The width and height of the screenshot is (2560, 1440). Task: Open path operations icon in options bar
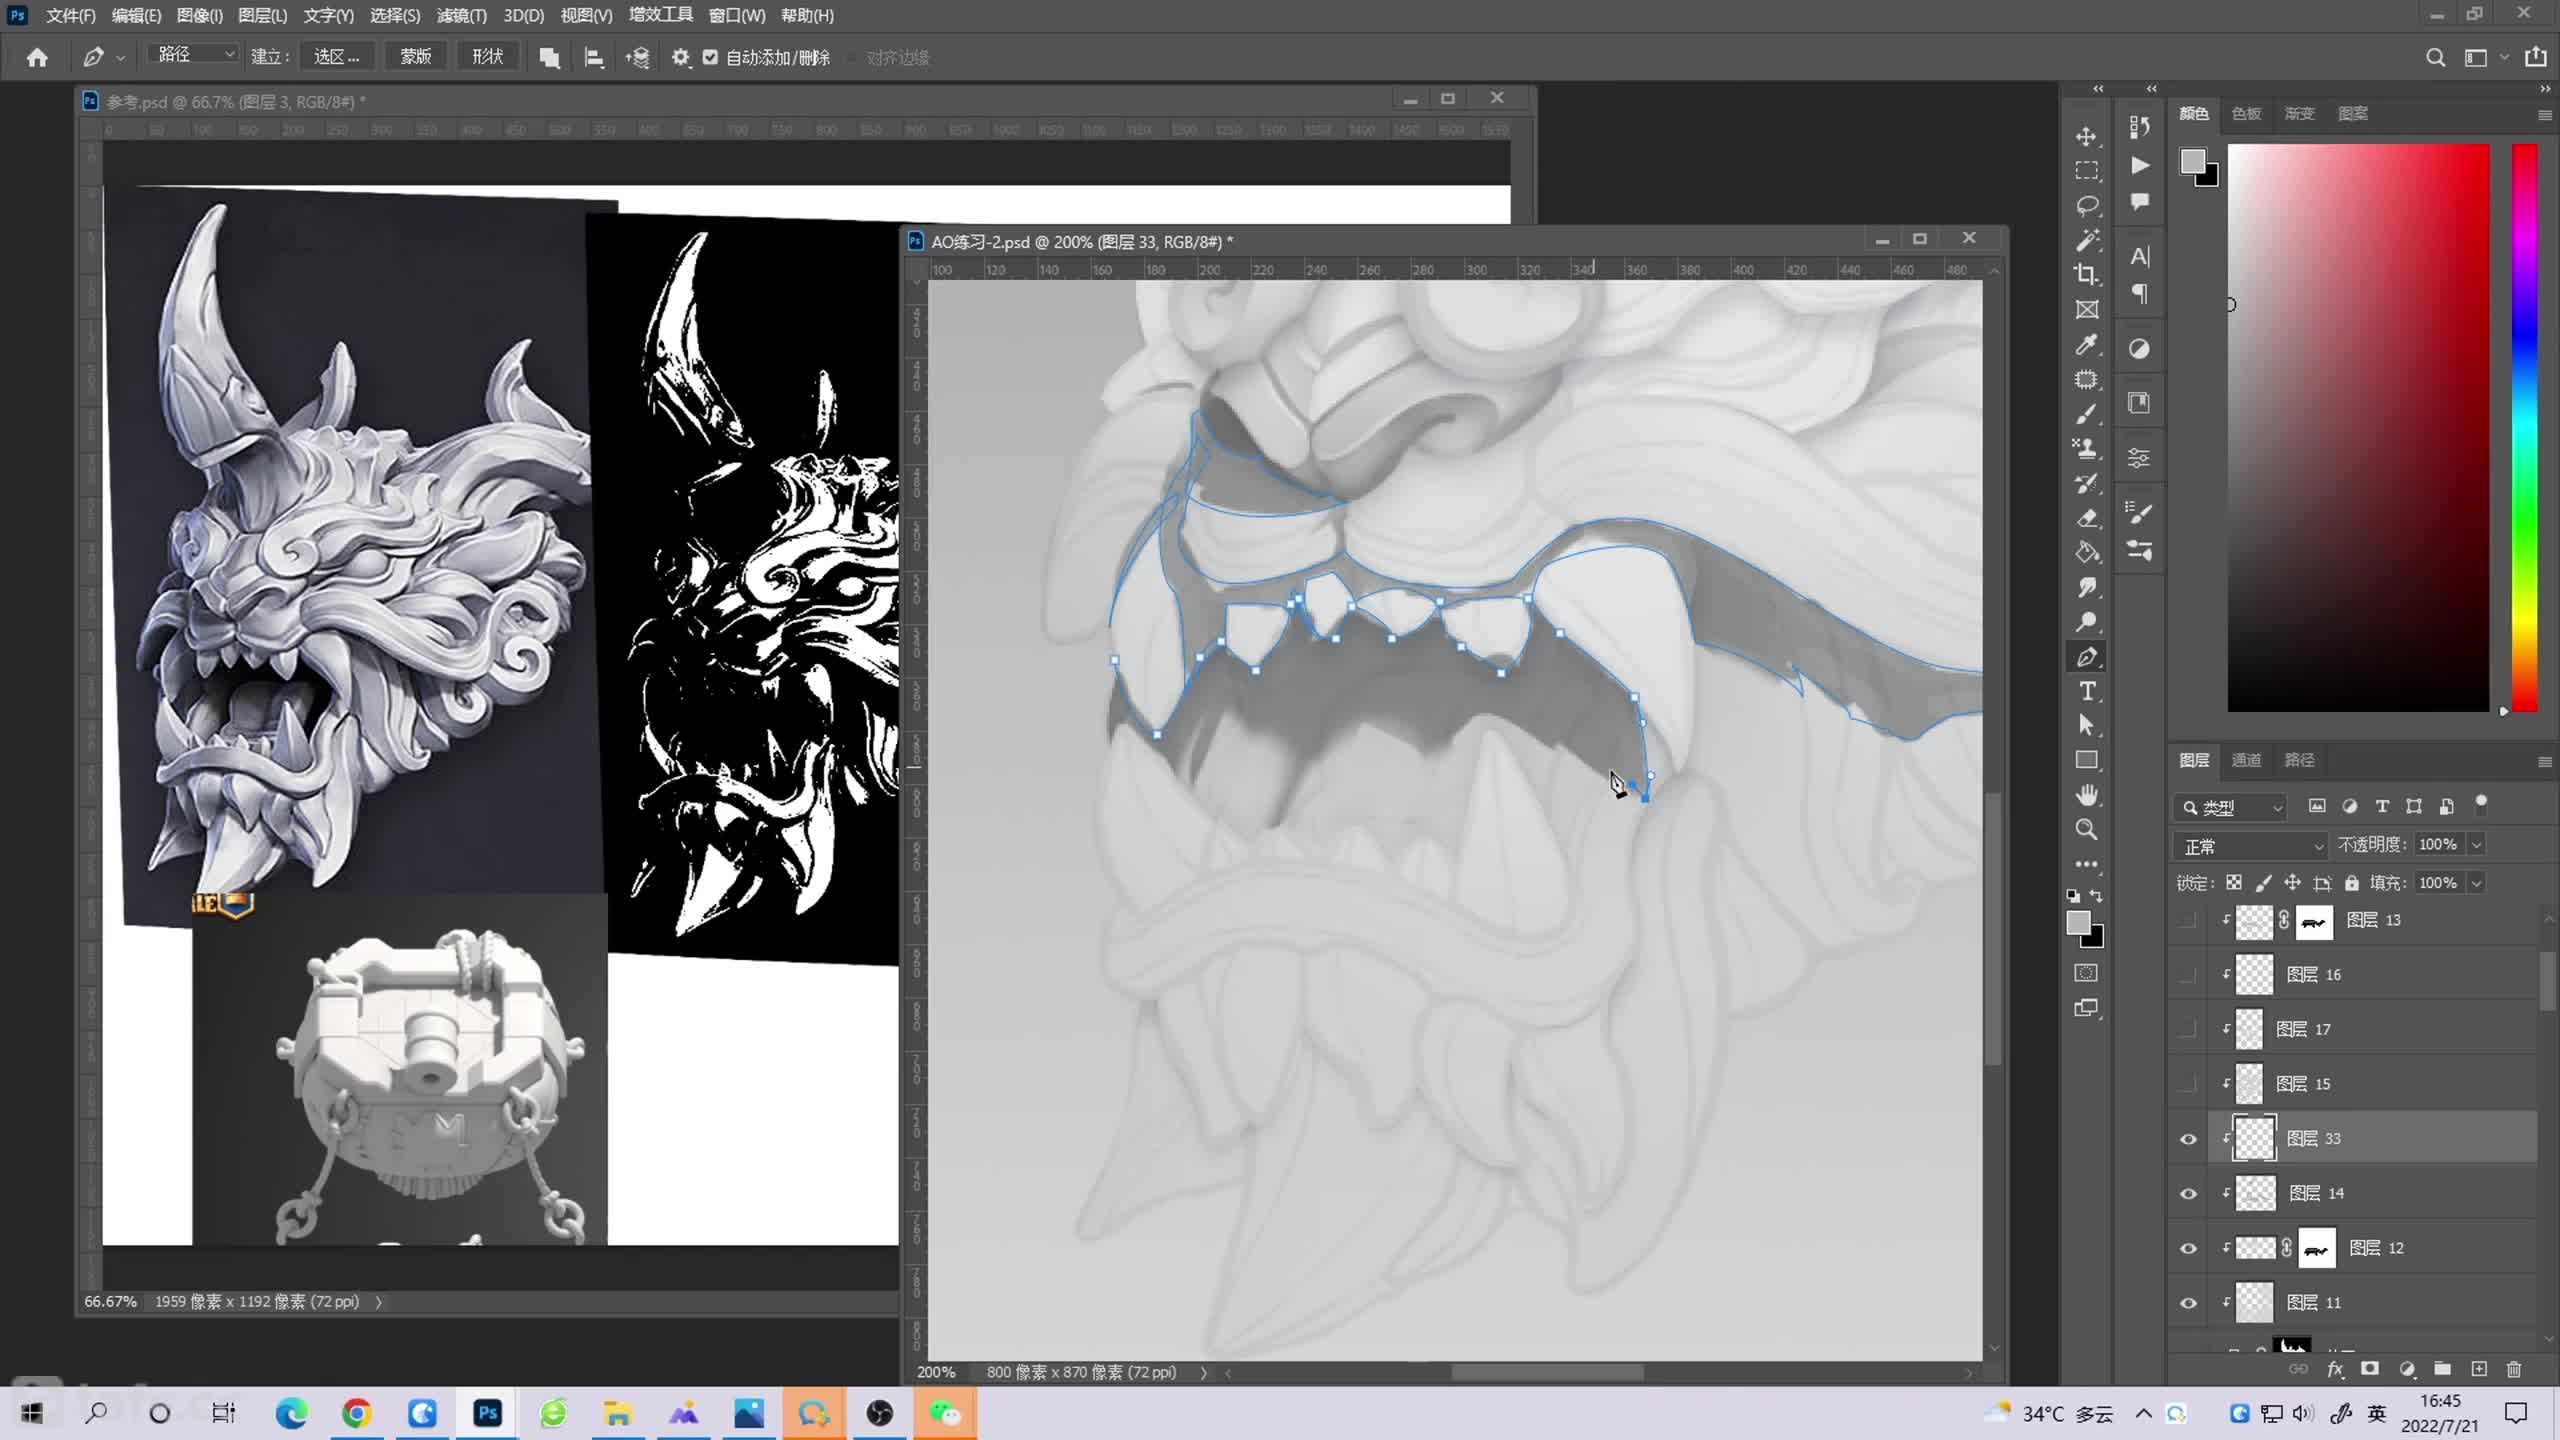[549, 58]
